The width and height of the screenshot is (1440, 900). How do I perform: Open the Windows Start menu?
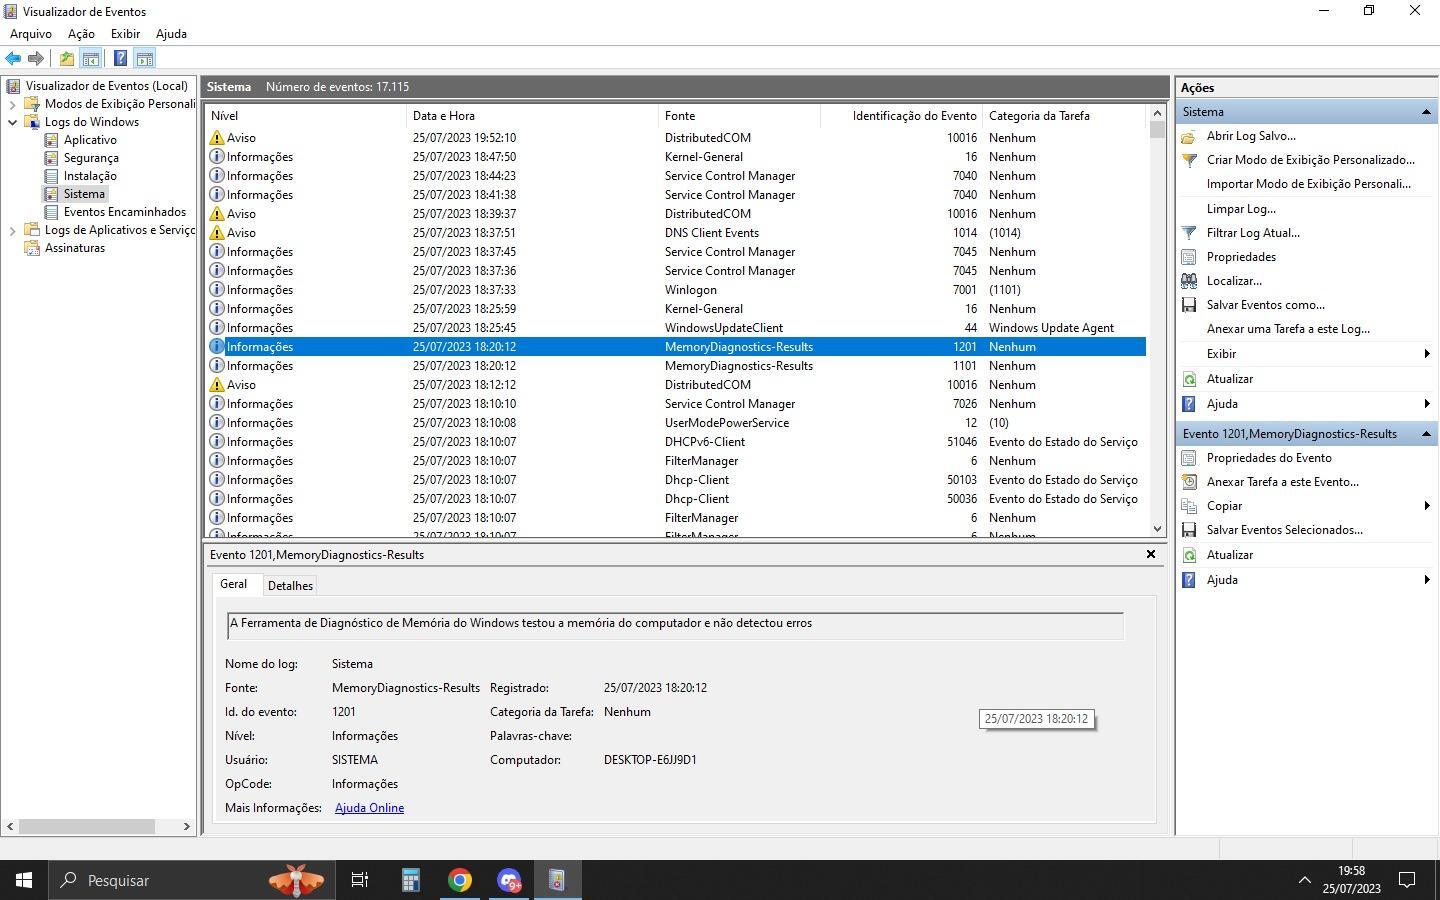tap(24, 880)
